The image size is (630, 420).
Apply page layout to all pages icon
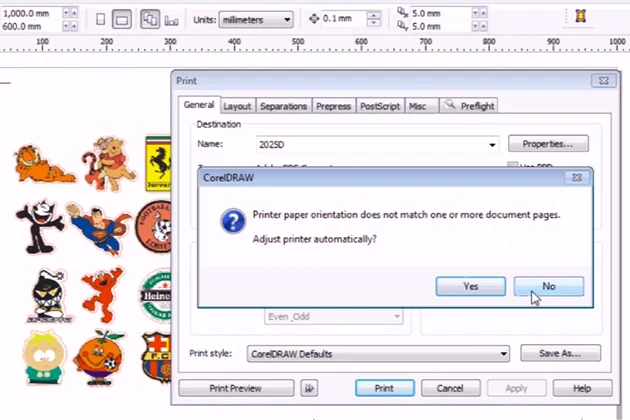point(150,19)
